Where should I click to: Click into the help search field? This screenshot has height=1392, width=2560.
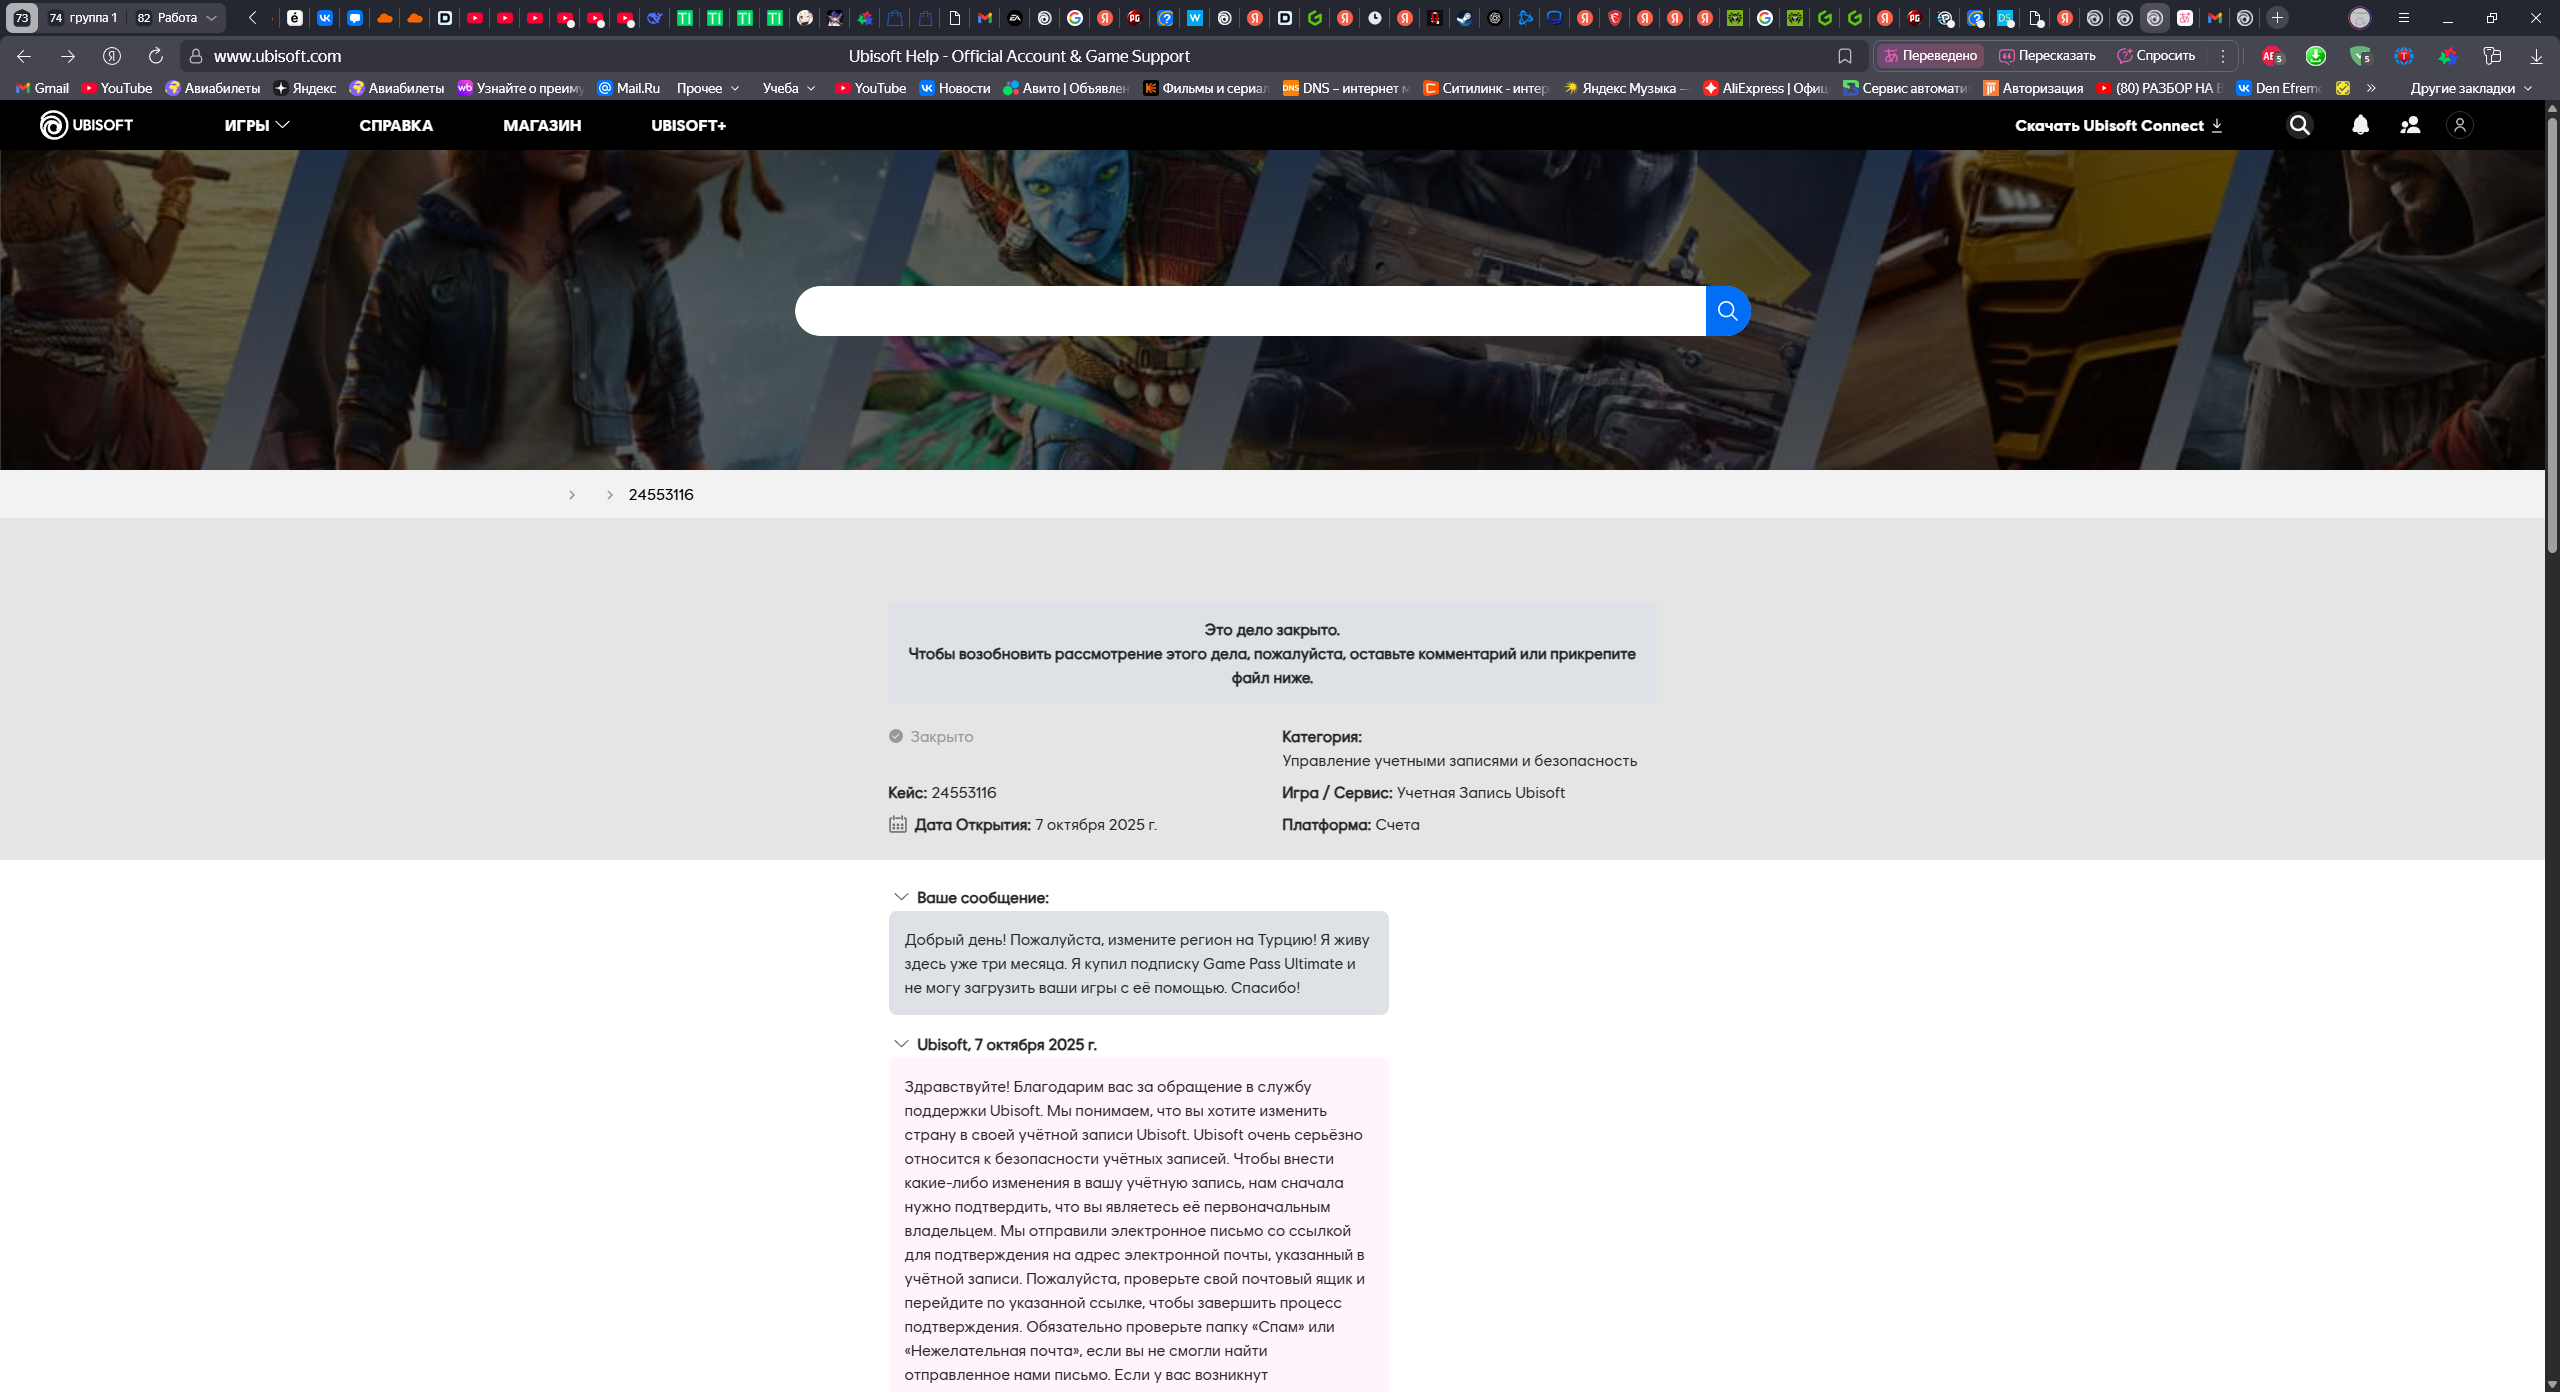click(1250, 311)
